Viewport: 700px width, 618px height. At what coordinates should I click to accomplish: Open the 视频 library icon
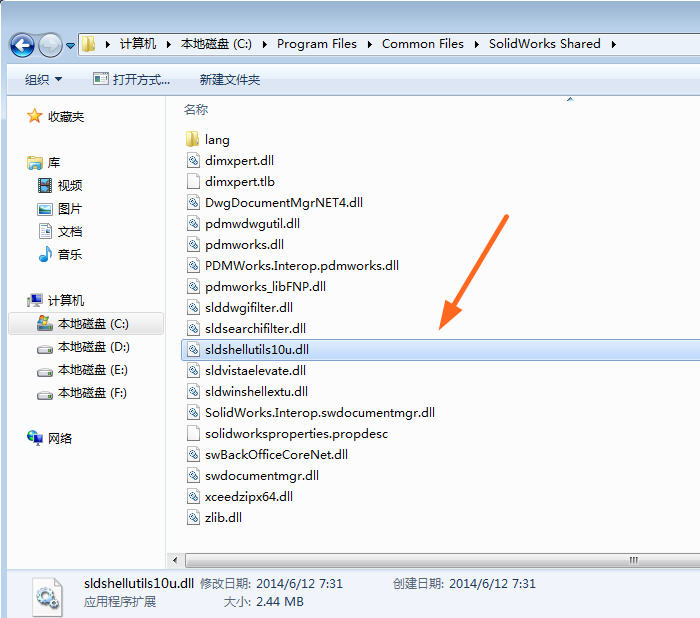pos(44,185)
